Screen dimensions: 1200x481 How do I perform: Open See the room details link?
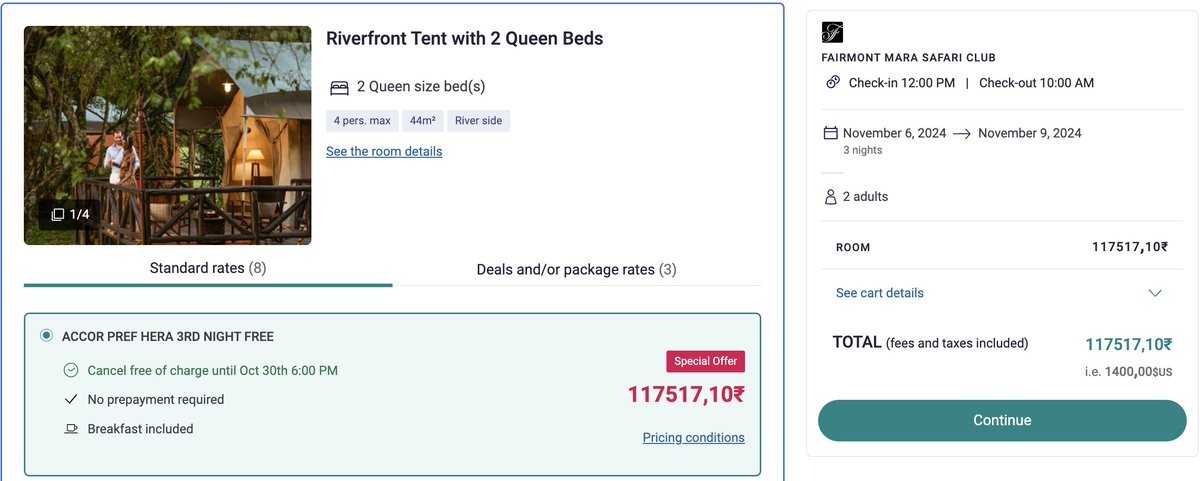[x=384, y=151]
